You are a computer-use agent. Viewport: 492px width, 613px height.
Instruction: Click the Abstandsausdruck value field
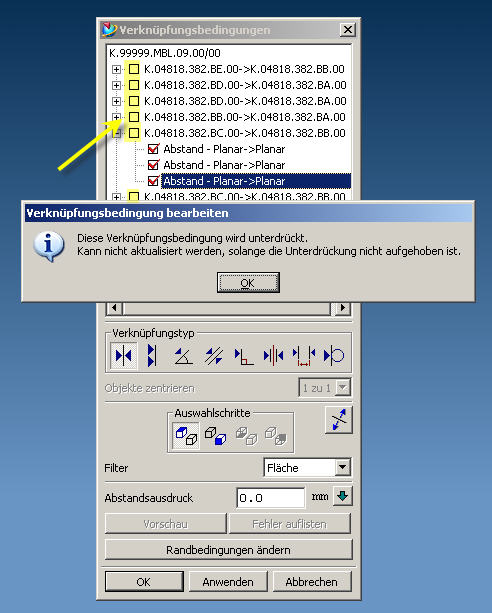[271, 498]
